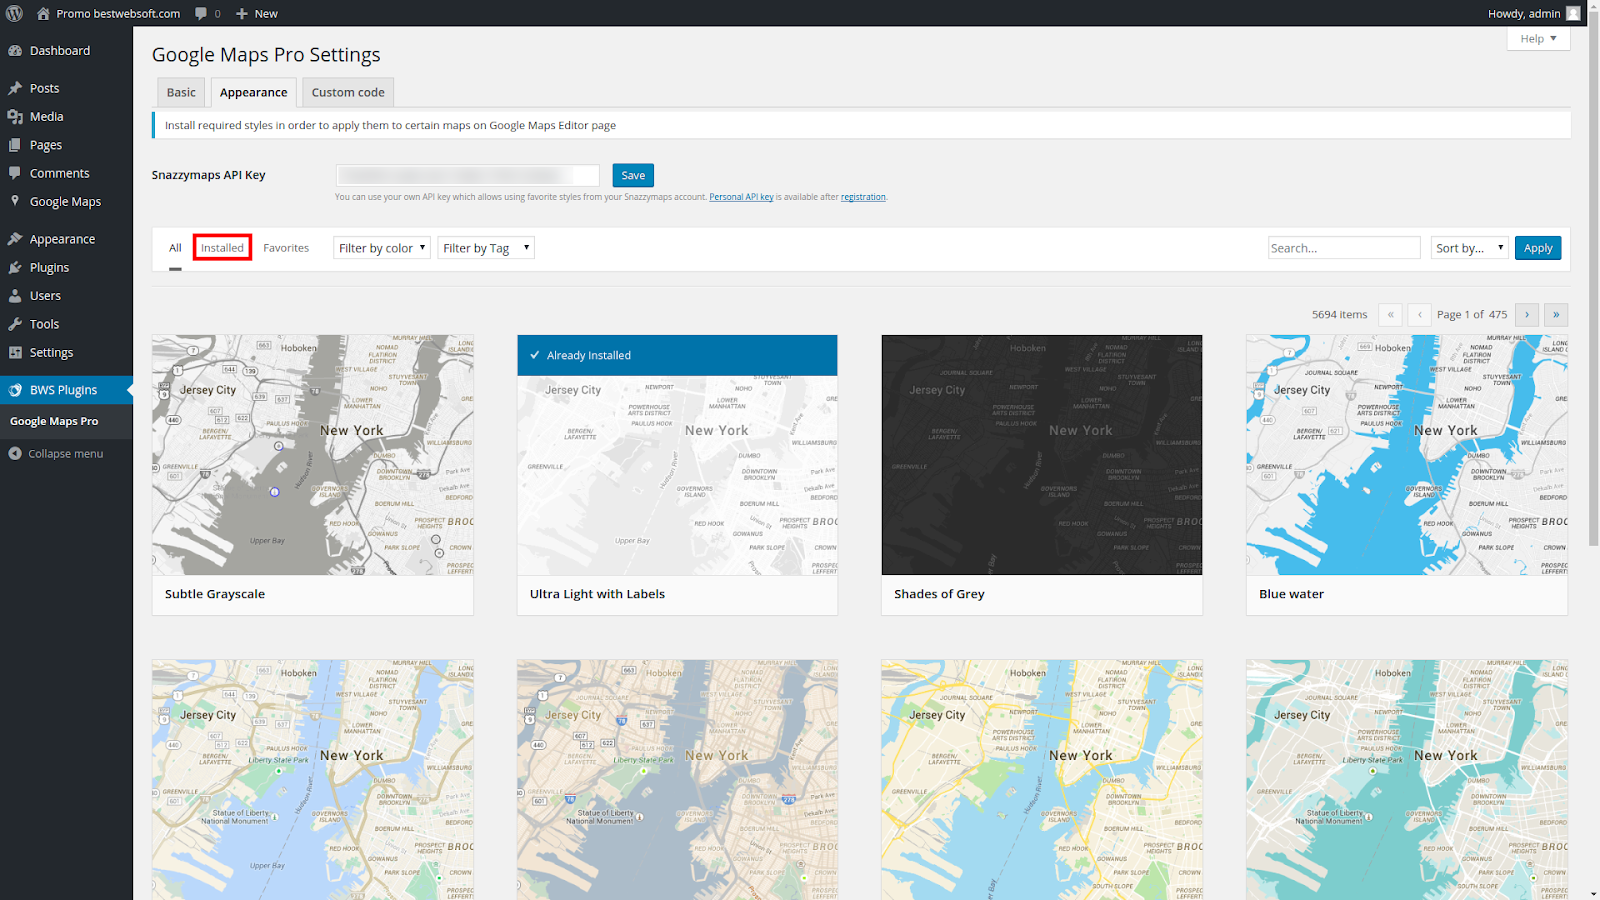Click the Shades of Grey style title
Viewport: 1600px width, 900px height.
point(939,594)
